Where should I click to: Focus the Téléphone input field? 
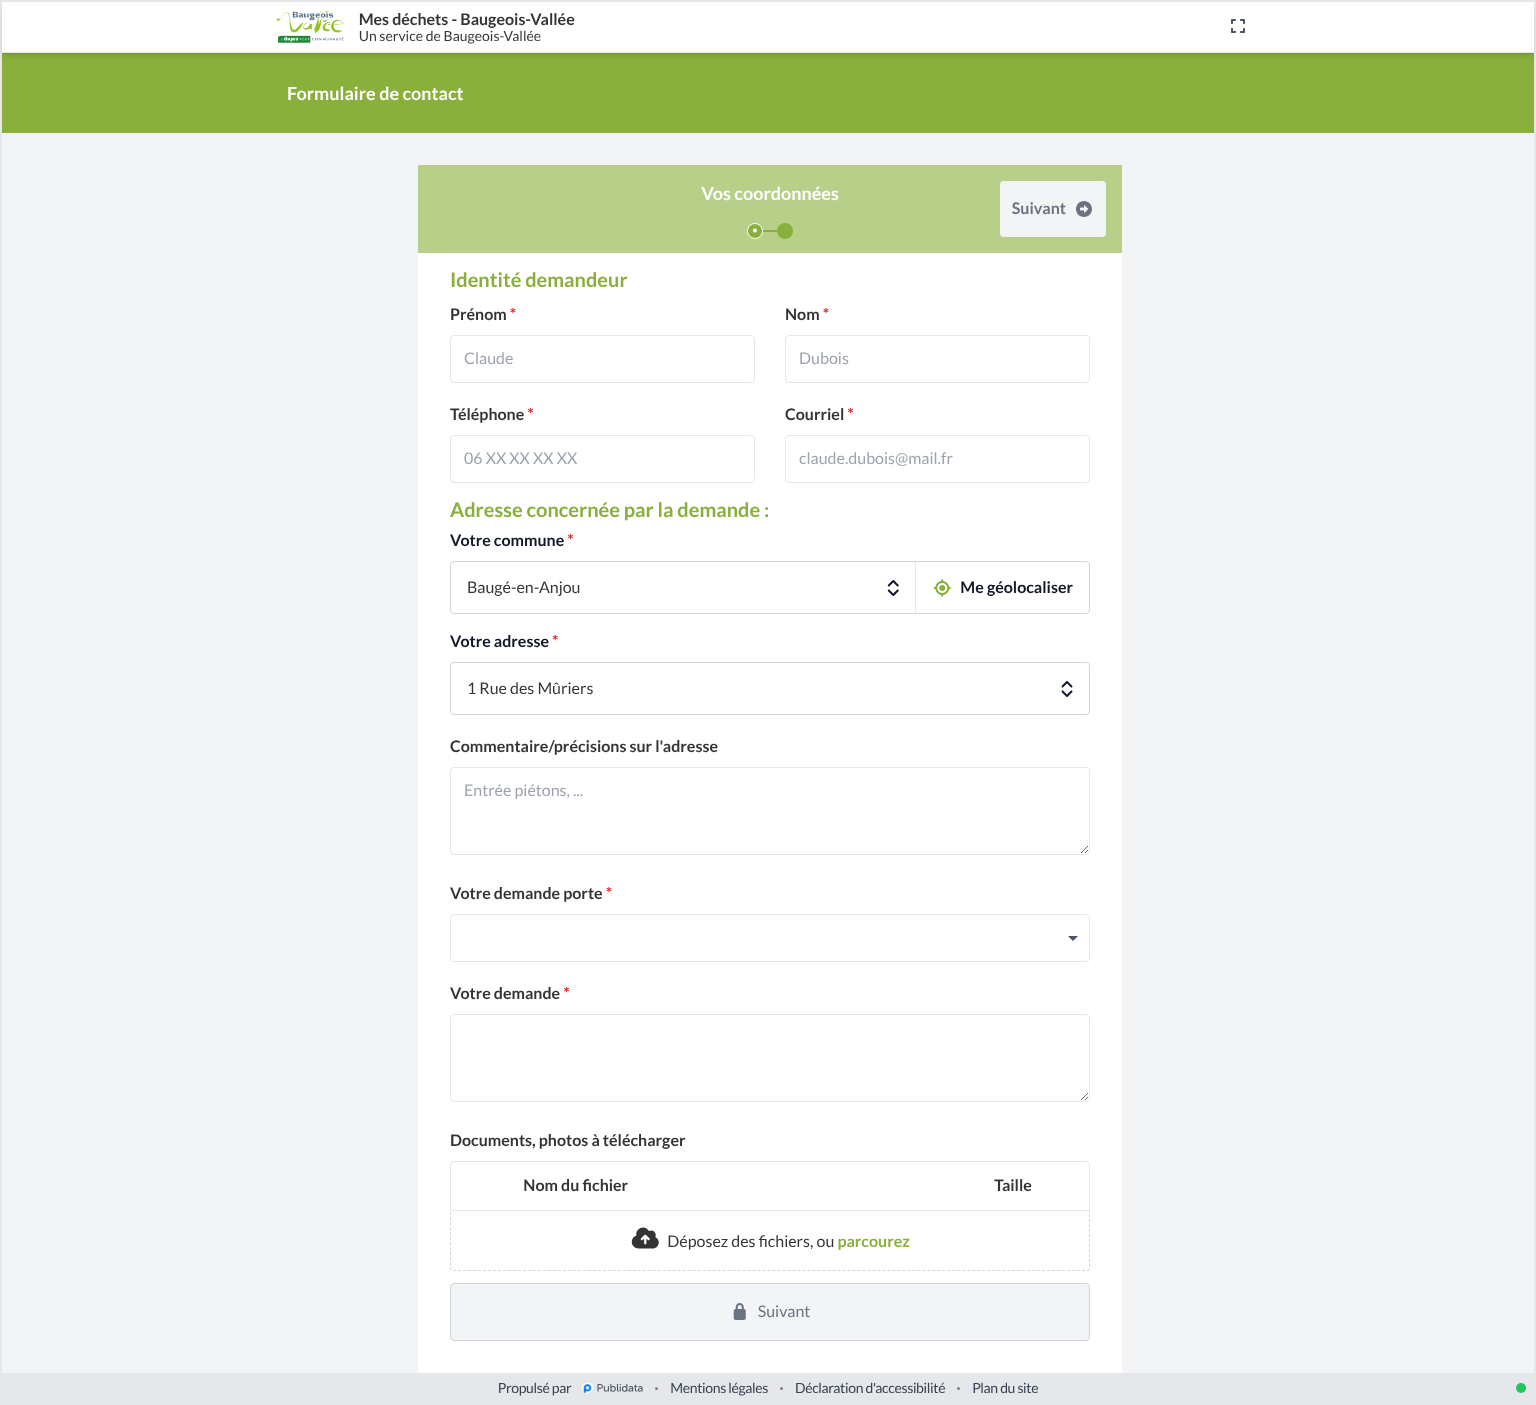tap(602, 459)
